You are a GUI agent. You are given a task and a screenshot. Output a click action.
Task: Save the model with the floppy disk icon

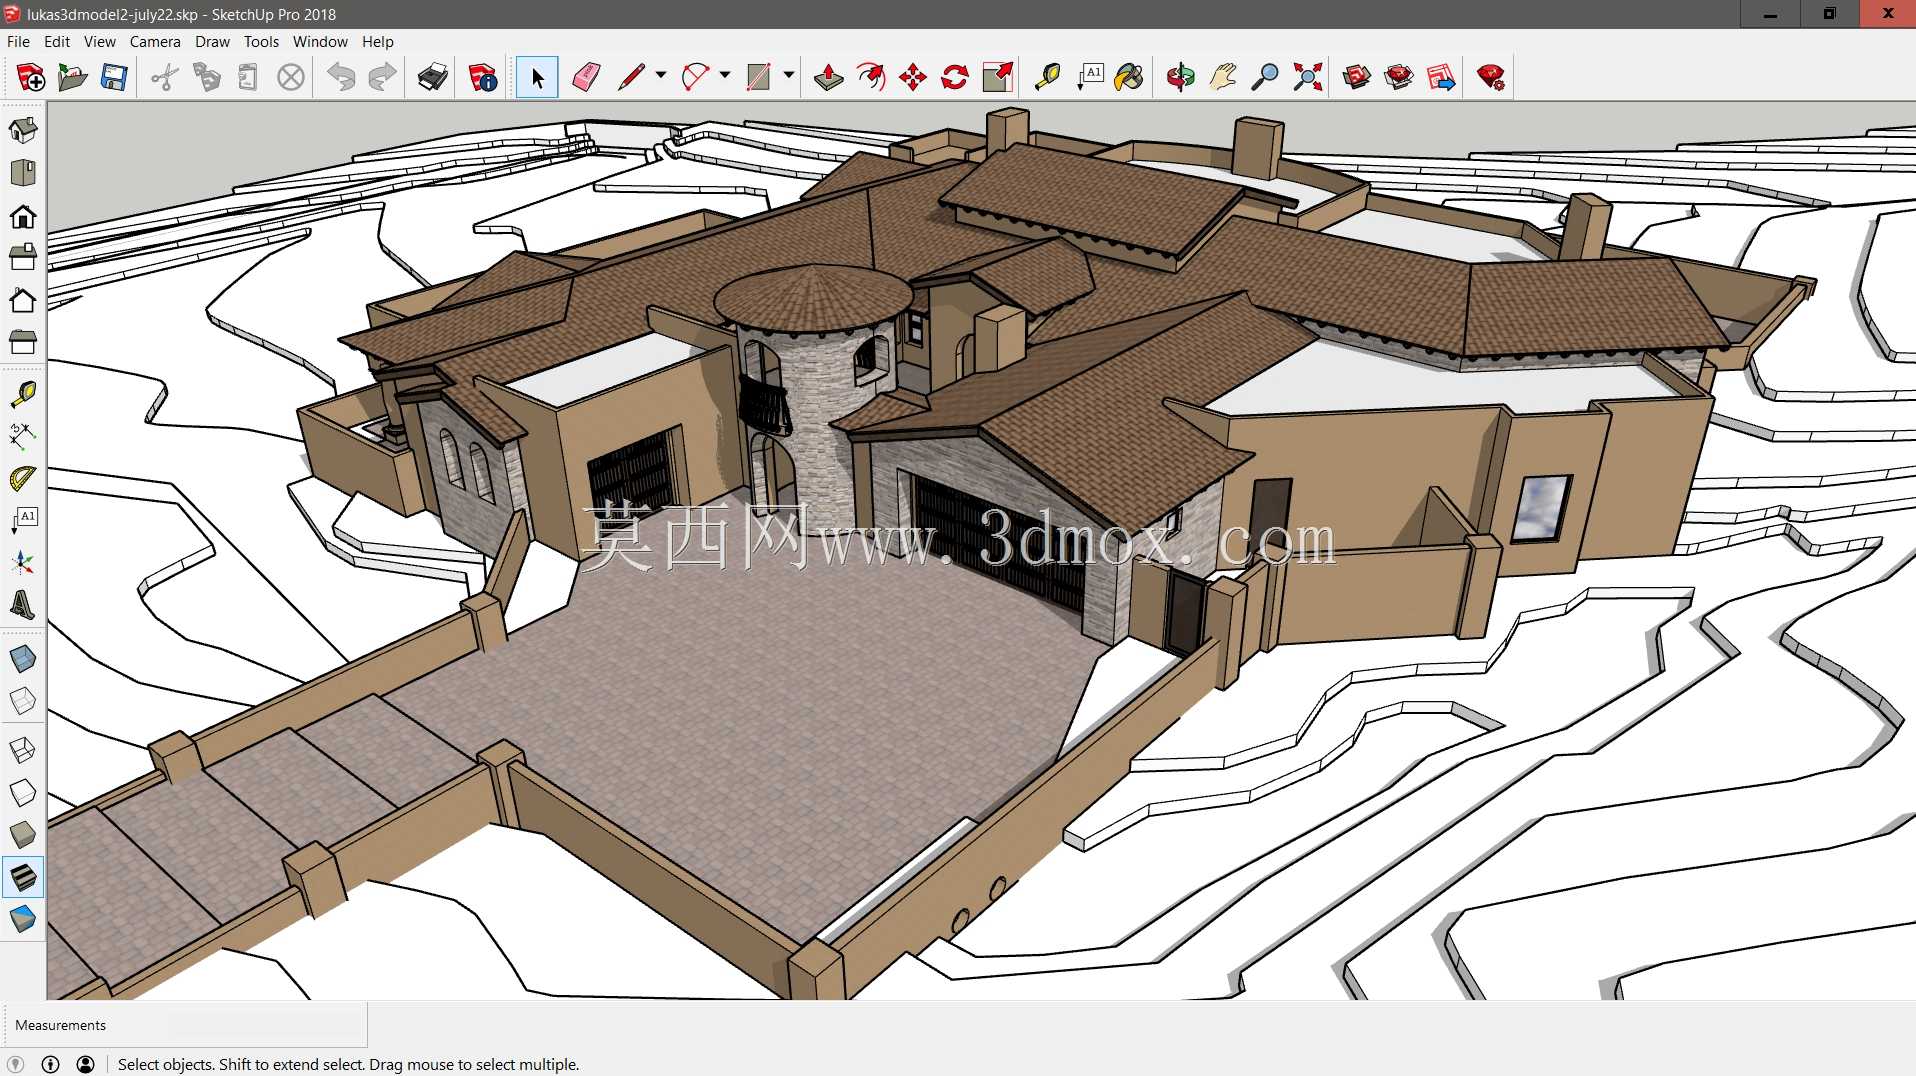[x=114, y=77]
